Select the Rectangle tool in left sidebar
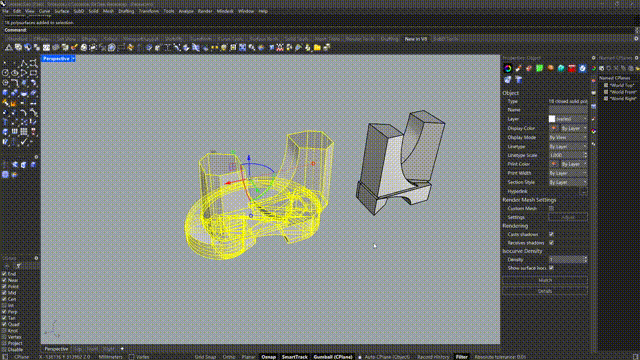 point(33,73)
